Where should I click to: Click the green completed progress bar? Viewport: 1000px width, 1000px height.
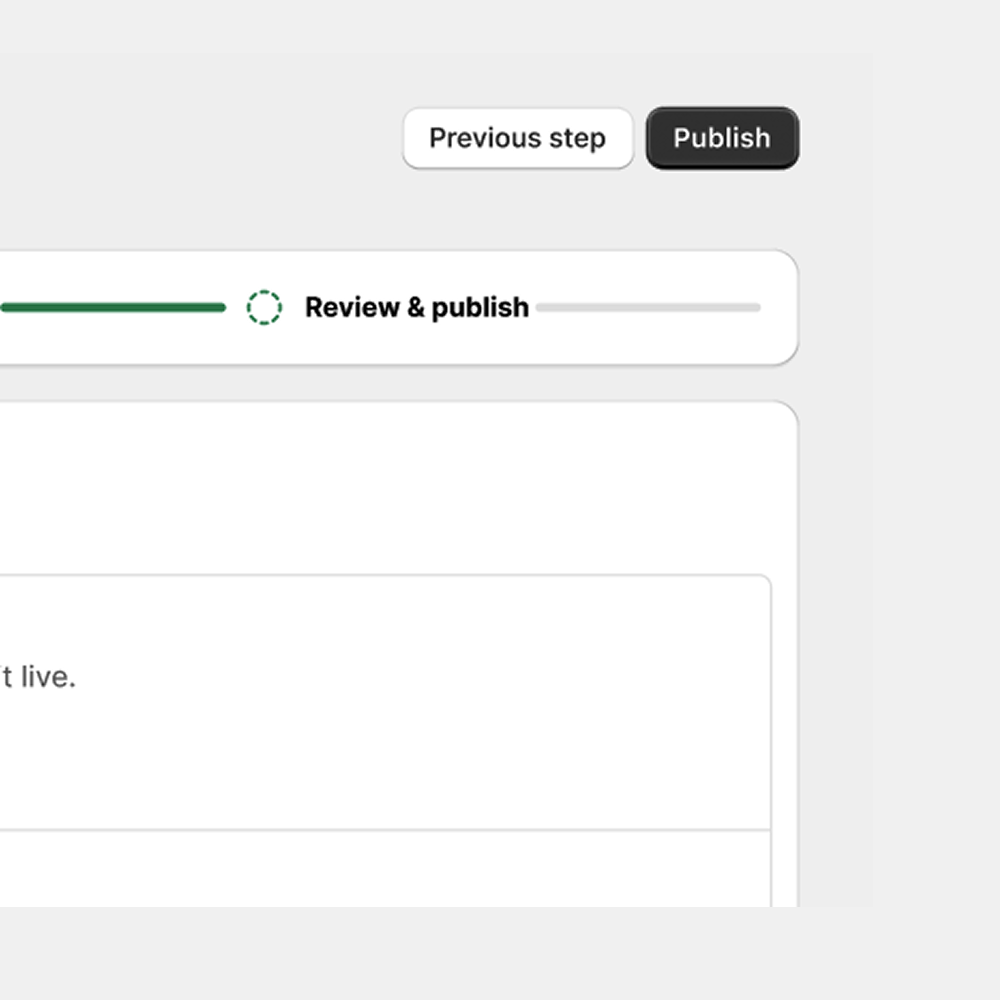(113, 307)
